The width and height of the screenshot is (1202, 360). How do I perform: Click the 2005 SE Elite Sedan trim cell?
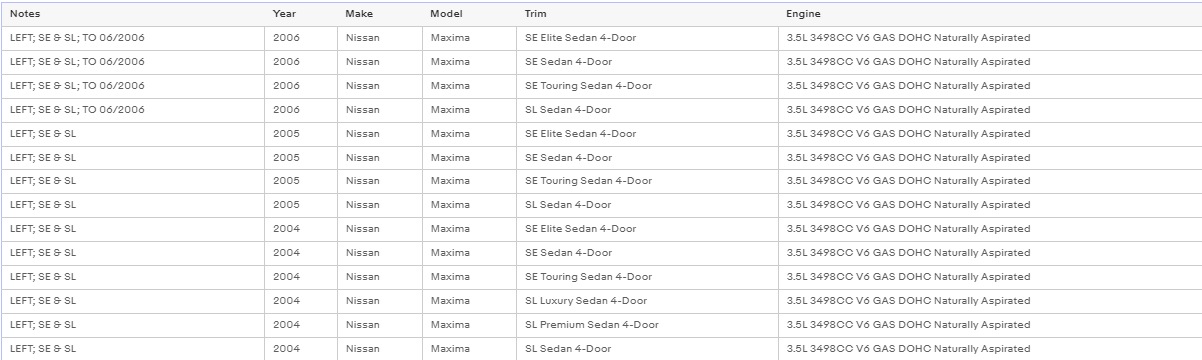click(x=647, y=134)
